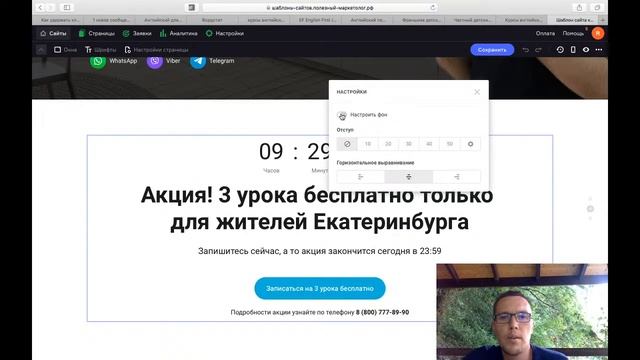Collapse editor toolbar with up-arrow button
The height and width of the screenshot is (360, 640).
41,50
